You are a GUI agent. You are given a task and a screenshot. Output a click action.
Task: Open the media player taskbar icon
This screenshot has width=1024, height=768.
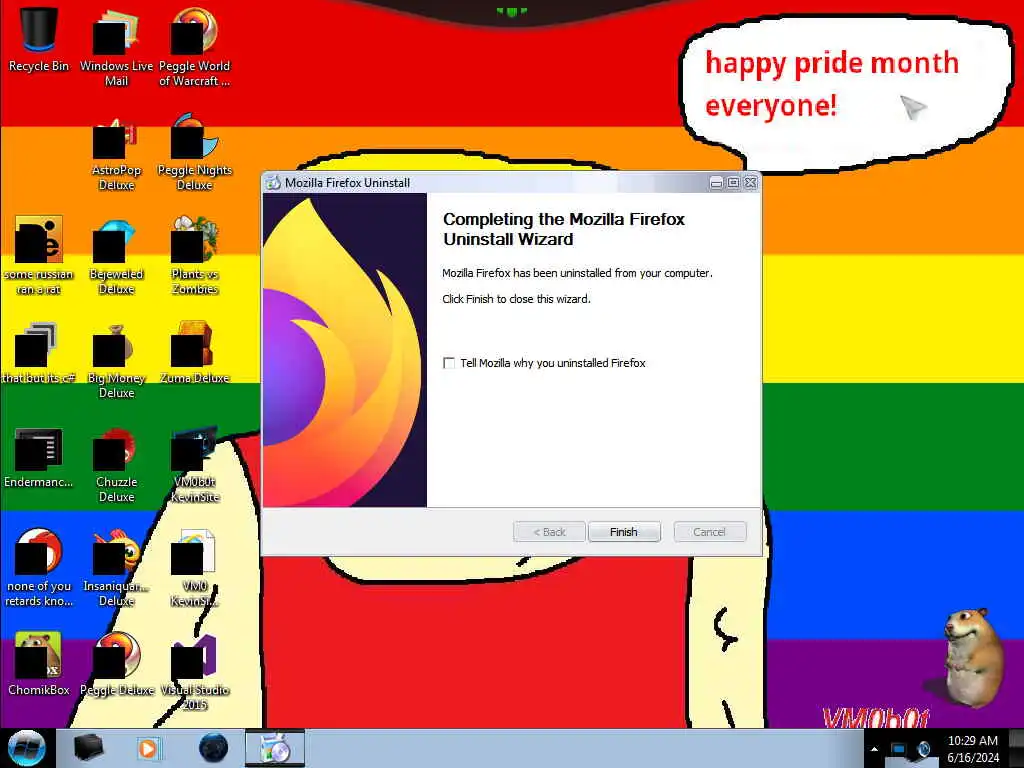(149, 748)
